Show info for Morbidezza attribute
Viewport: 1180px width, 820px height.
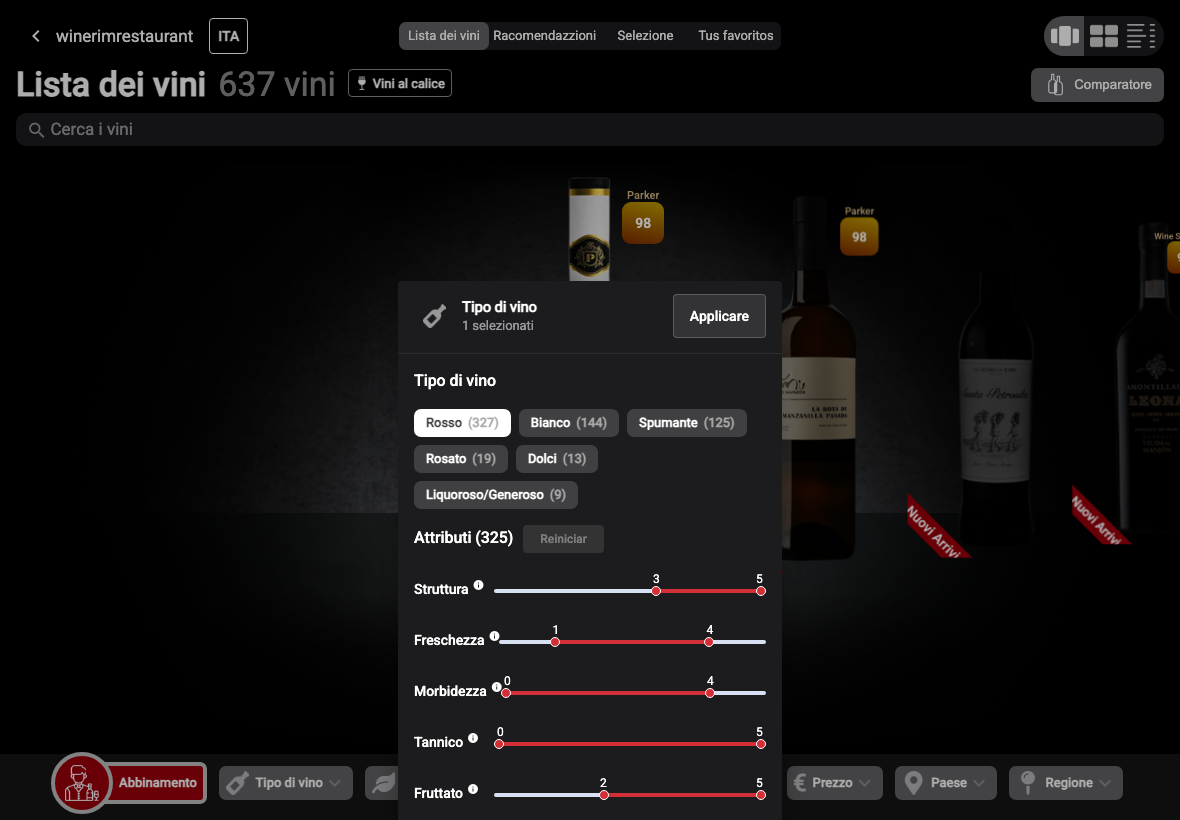[496, 687]
